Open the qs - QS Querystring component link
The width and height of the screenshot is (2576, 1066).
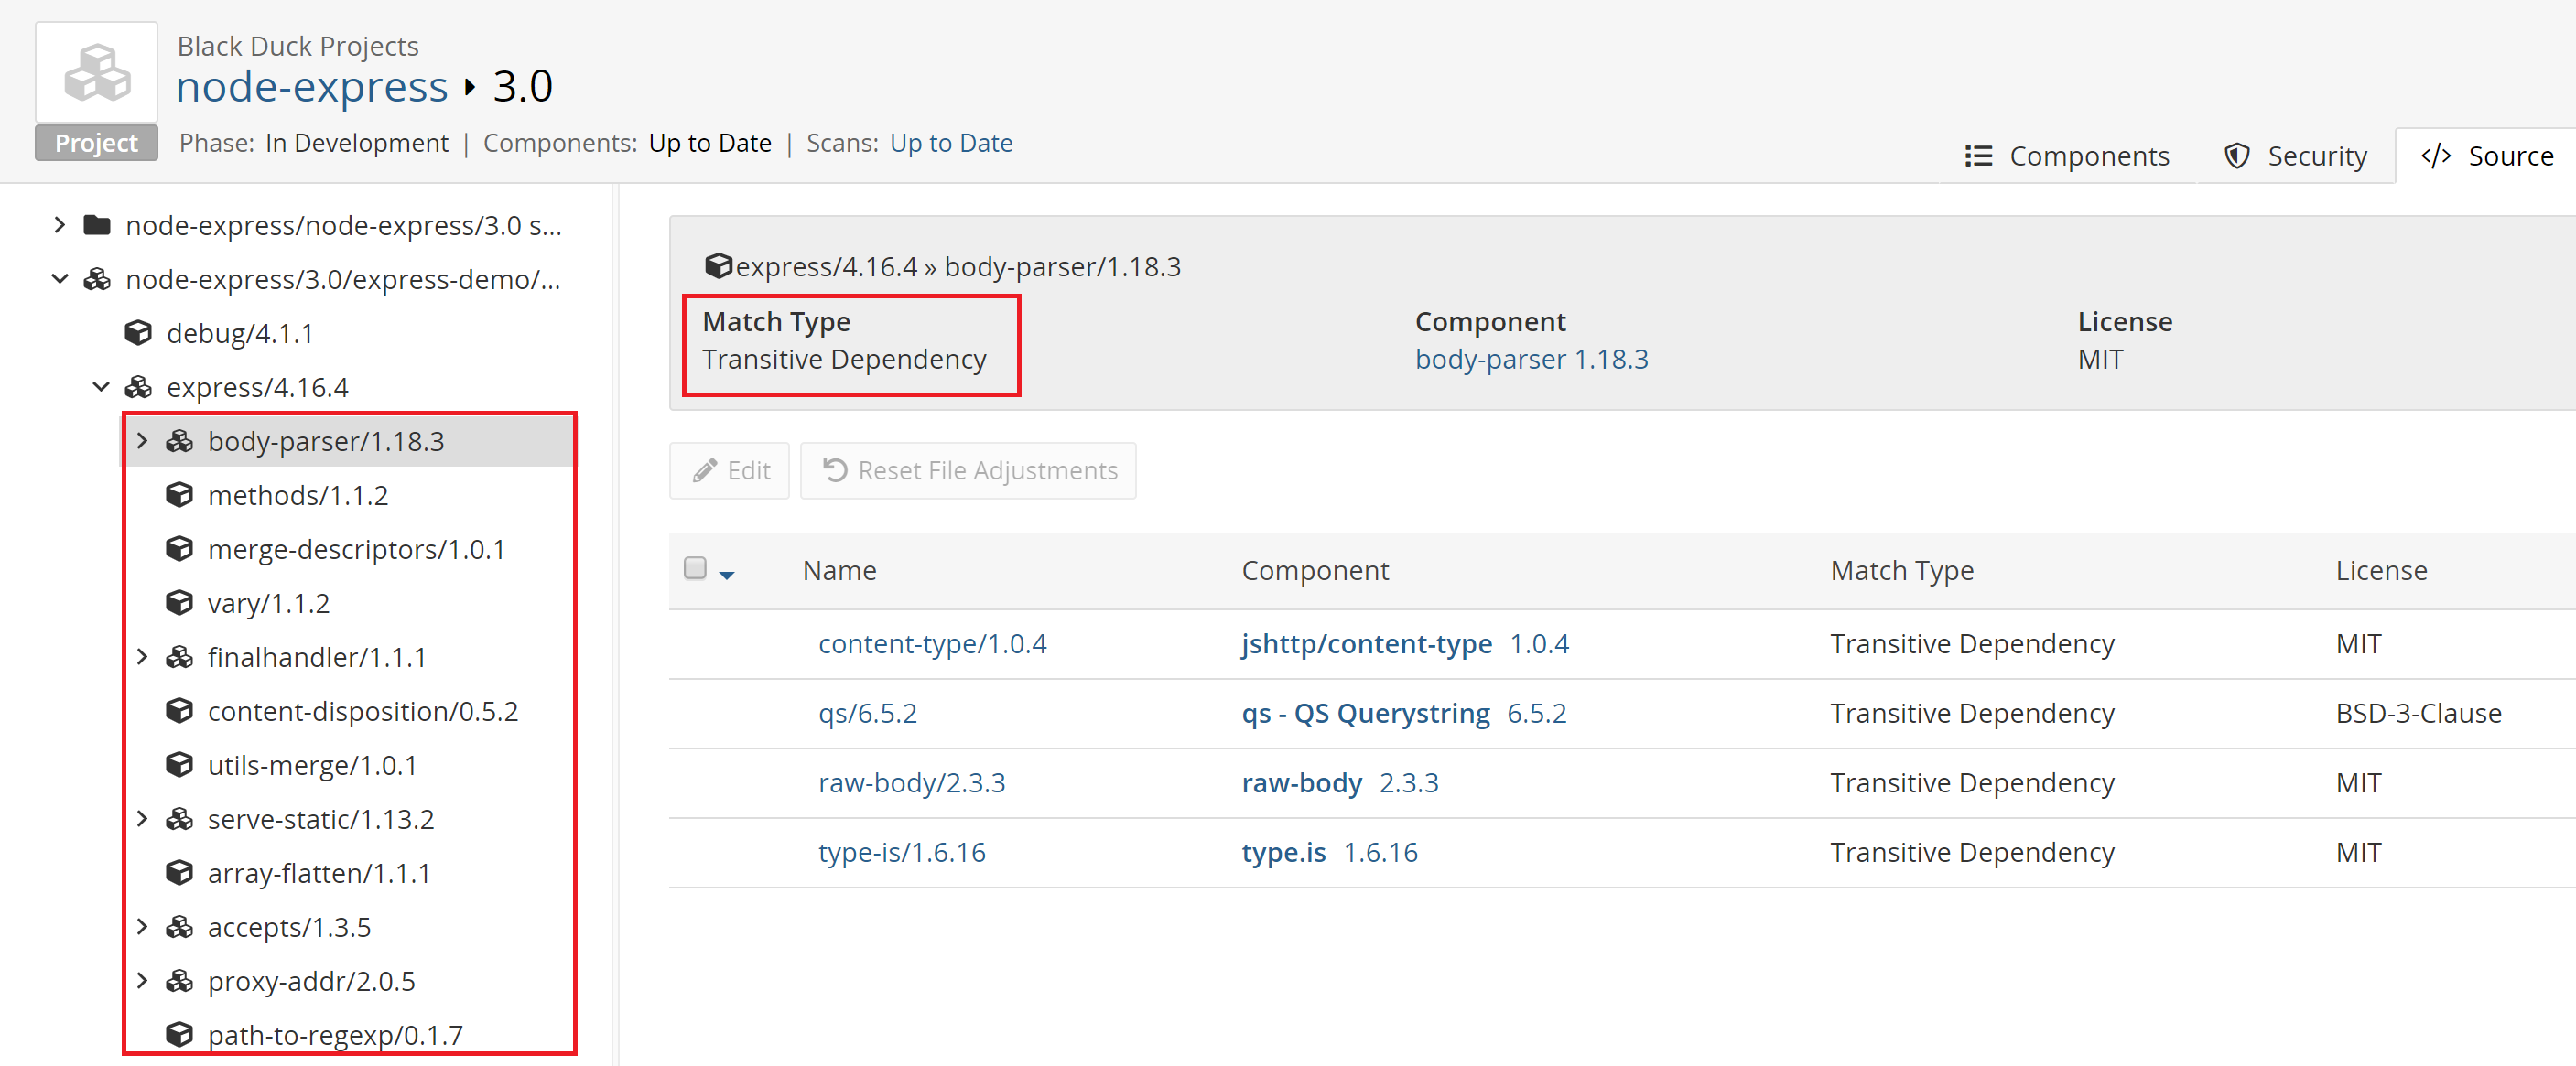[1365, 713]
